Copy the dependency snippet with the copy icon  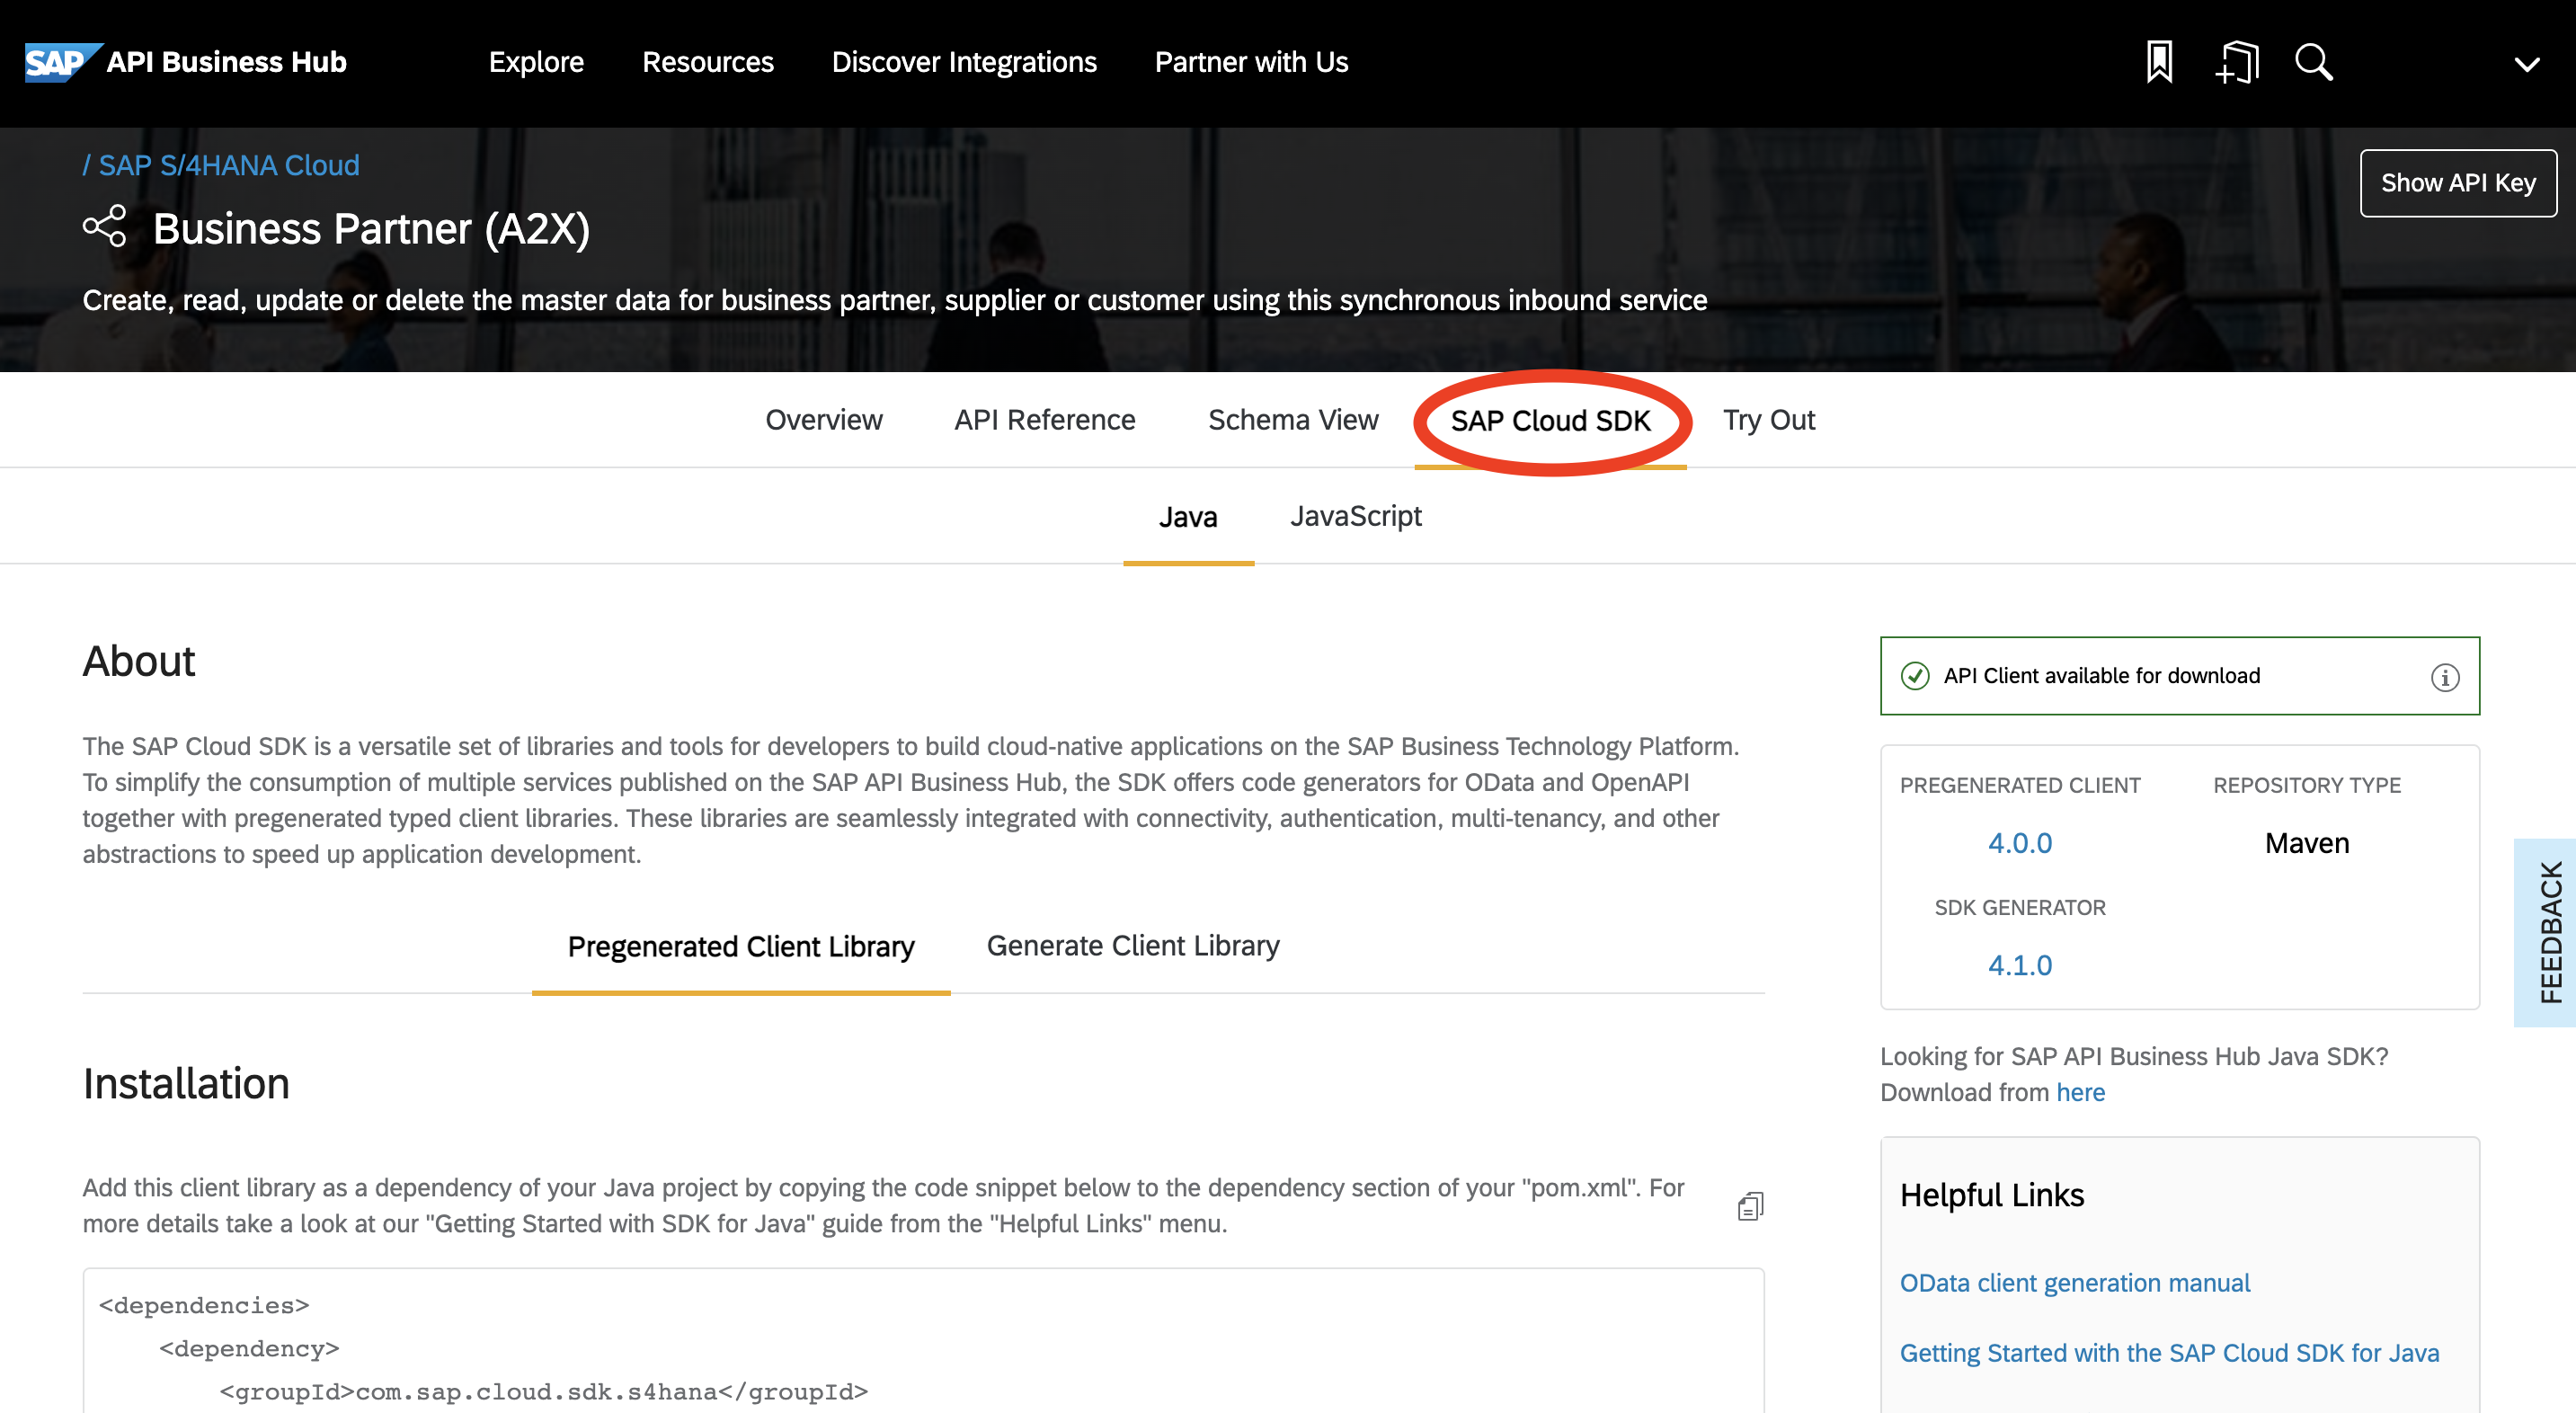1750,1206
